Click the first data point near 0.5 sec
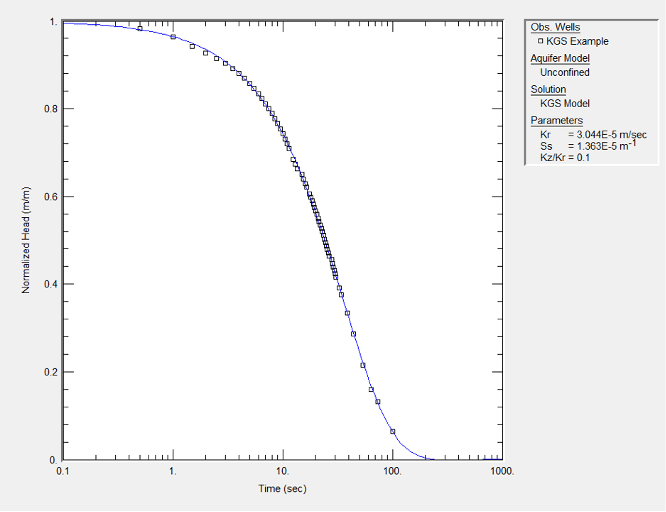Screen dimensions: 666x512 (x=140, y=28)
